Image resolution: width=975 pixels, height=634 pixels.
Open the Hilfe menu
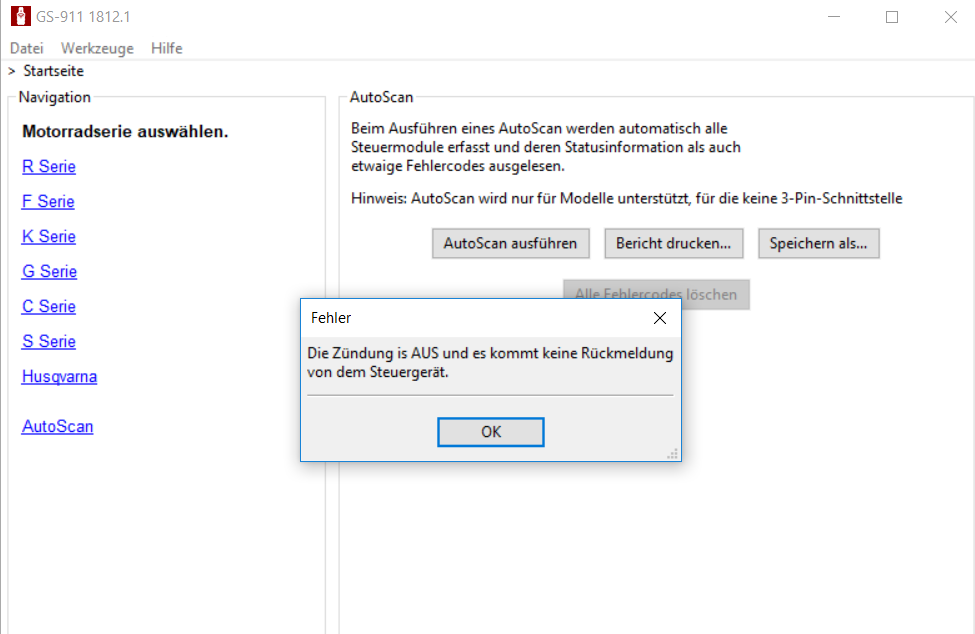[167, 48]
